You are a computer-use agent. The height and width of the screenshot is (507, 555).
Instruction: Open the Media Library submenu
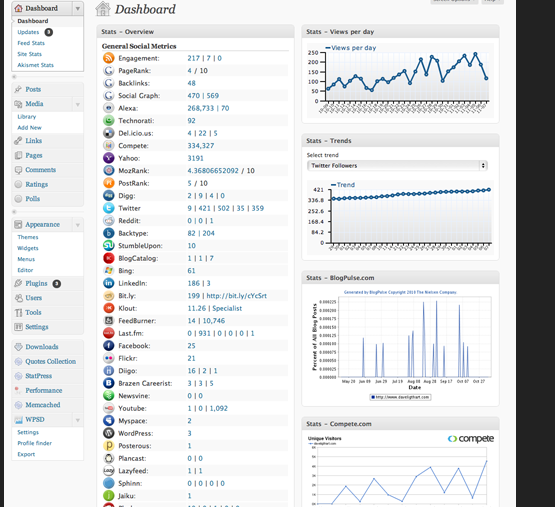(x=27, y=116)
